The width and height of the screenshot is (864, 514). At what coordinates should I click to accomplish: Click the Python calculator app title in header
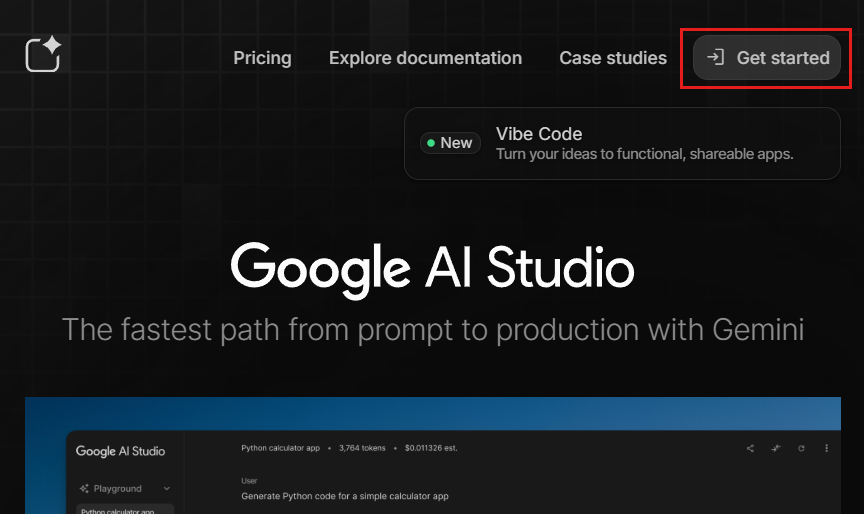[280, 448]
